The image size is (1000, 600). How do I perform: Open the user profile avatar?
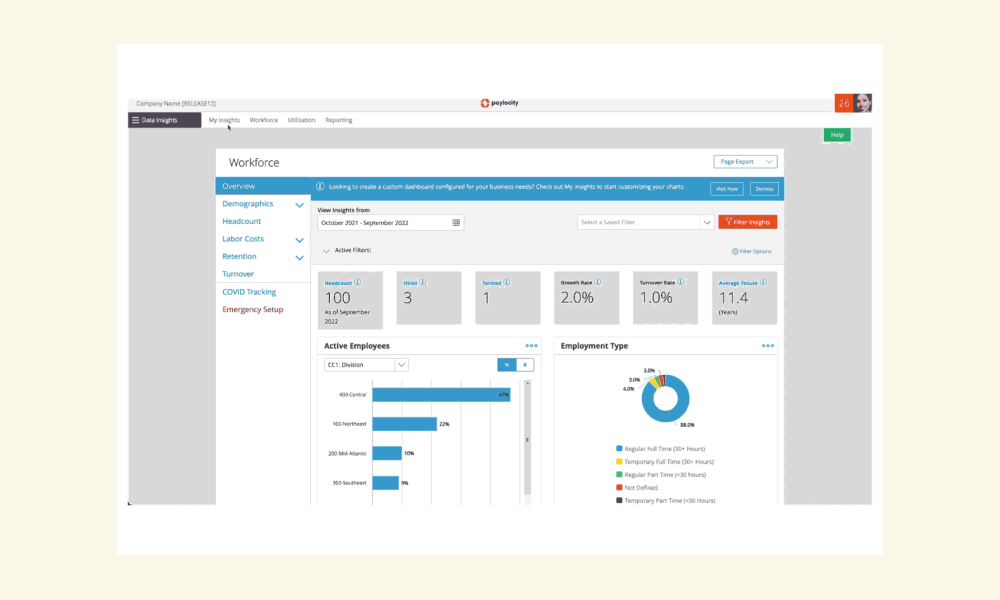[863, 103]
